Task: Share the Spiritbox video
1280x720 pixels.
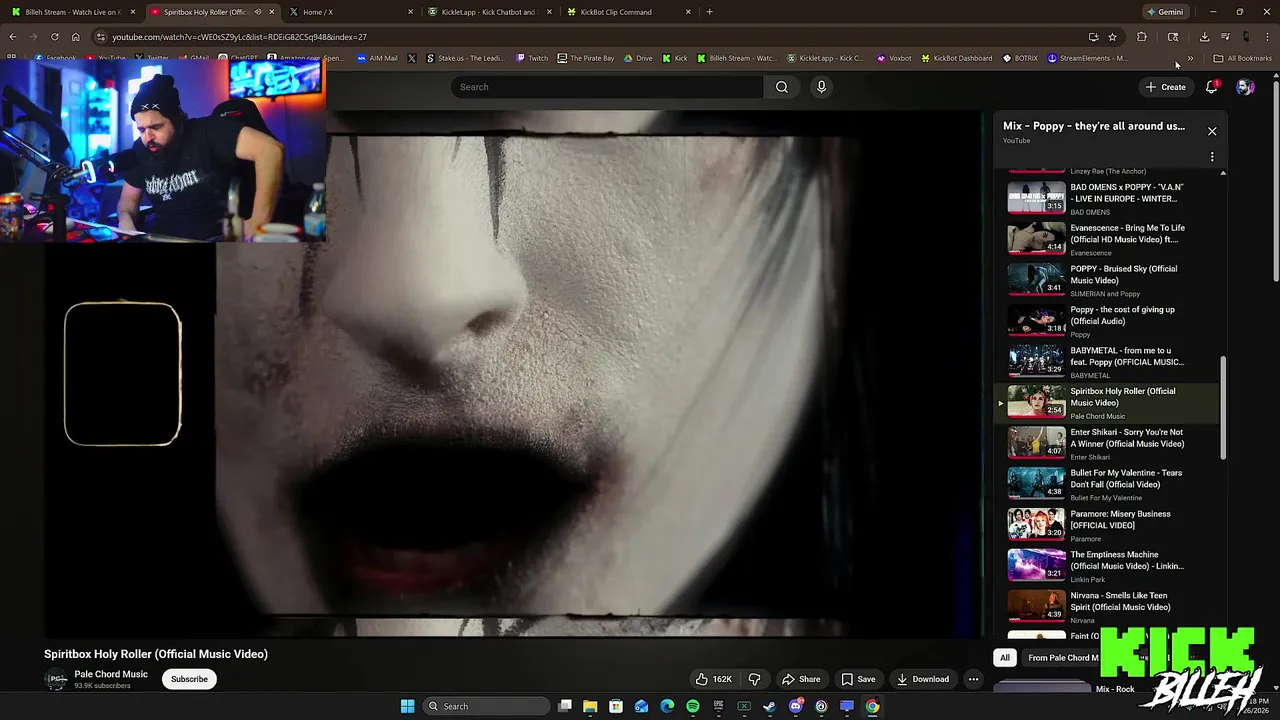Action: pos(801,679)
